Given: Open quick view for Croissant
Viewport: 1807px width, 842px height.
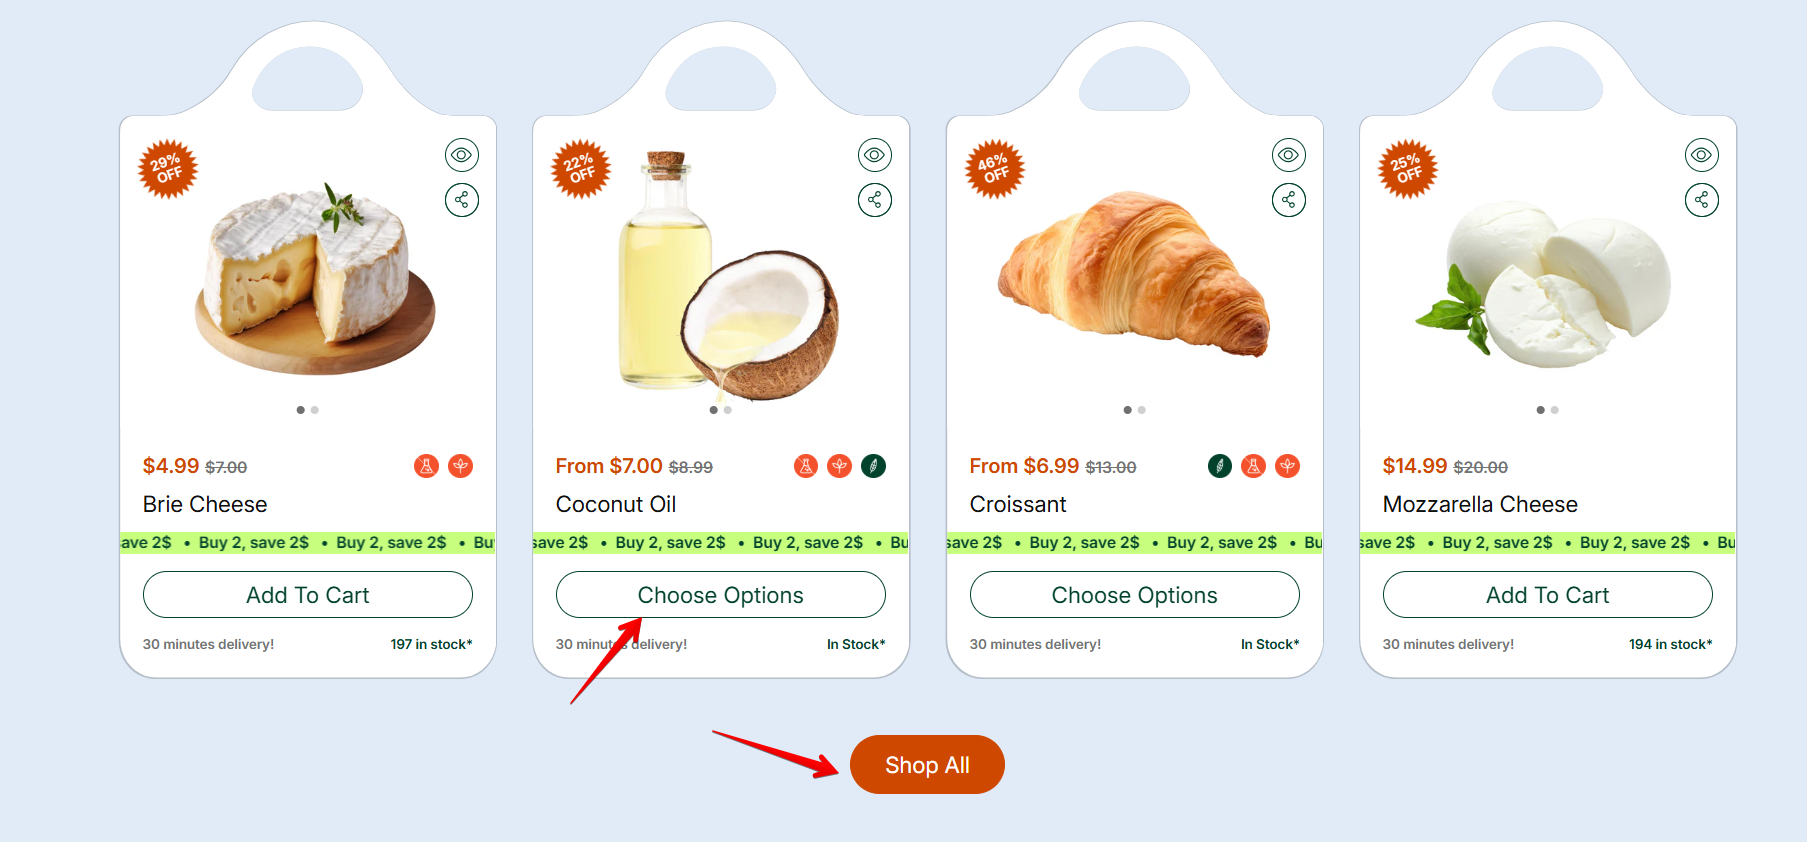Looking at the screenshot, I should [x=1288, y=155].
